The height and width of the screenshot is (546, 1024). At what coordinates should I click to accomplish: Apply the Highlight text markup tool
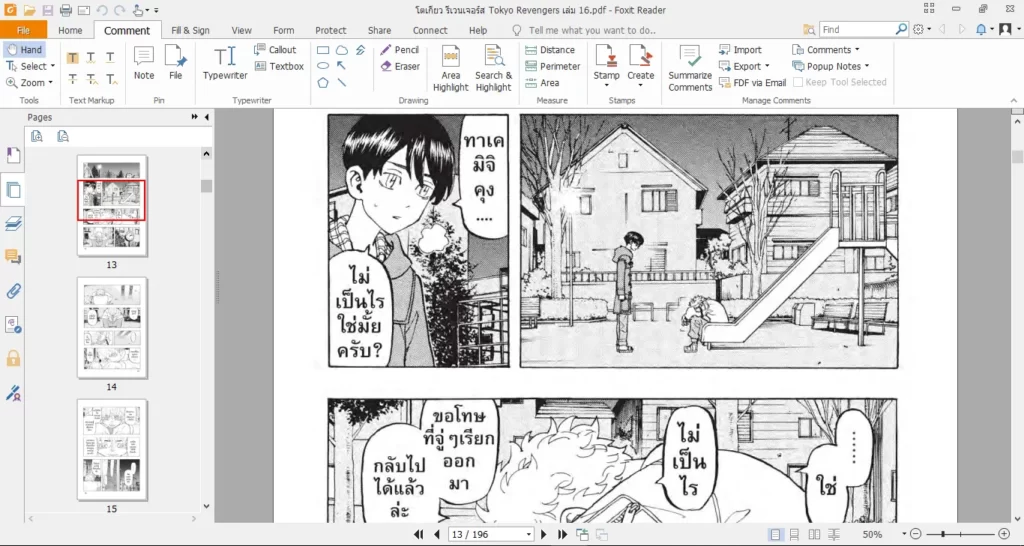tap(72, 58)
